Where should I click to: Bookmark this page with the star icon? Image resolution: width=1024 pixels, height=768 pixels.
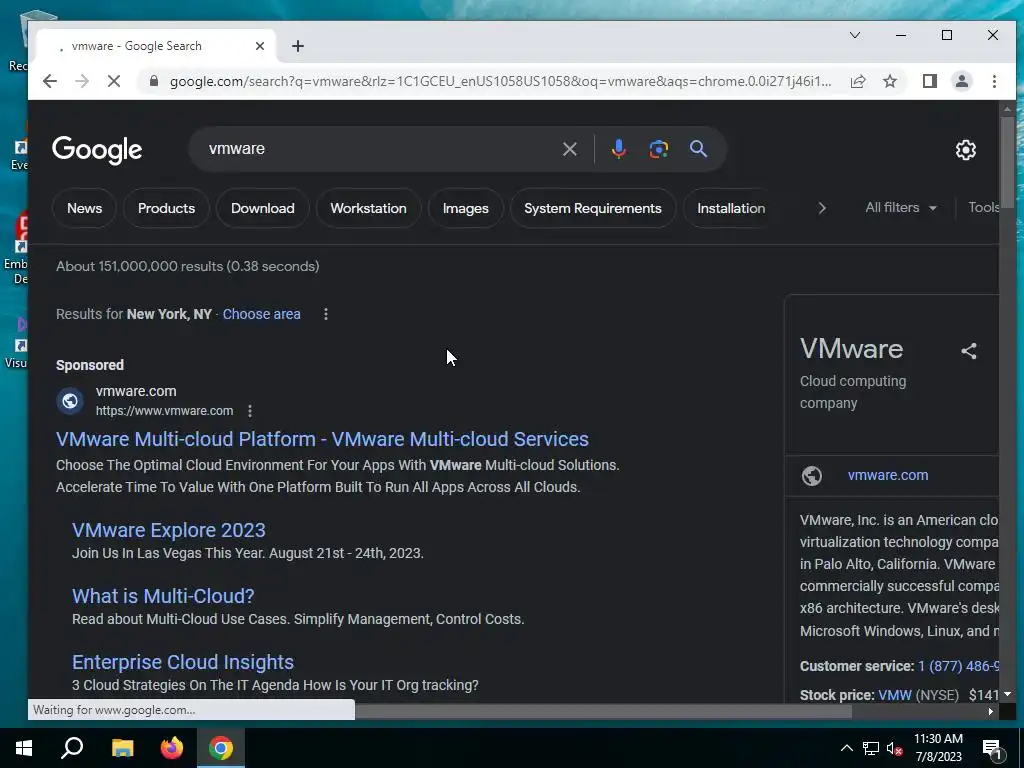(889, 81)
